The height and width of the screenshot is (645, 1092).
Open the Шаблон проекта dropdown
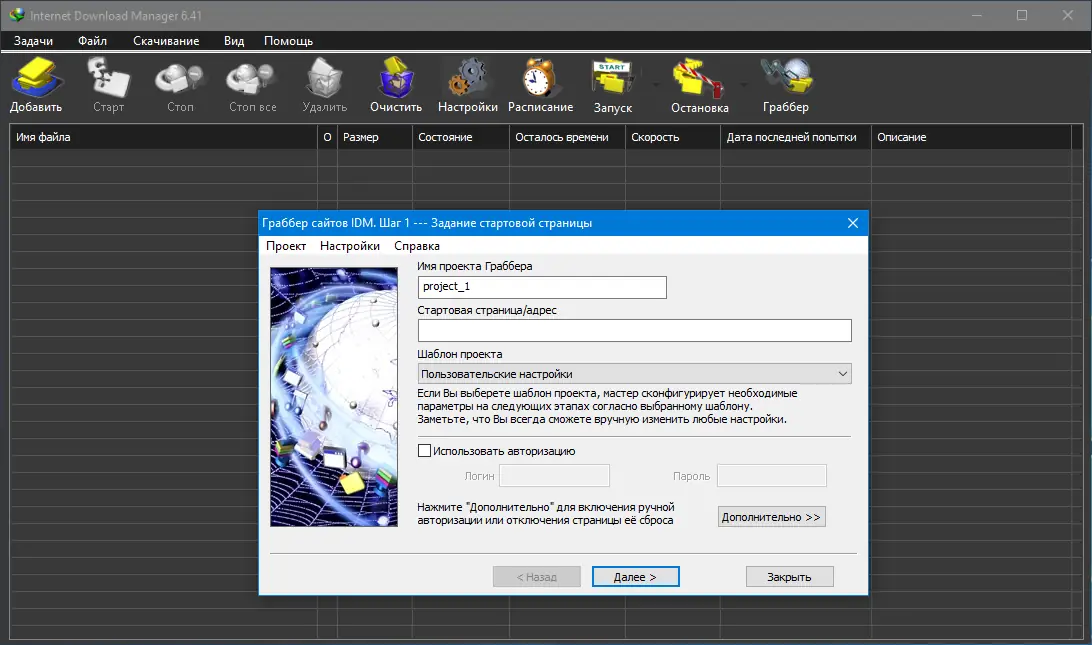[634, 373]
